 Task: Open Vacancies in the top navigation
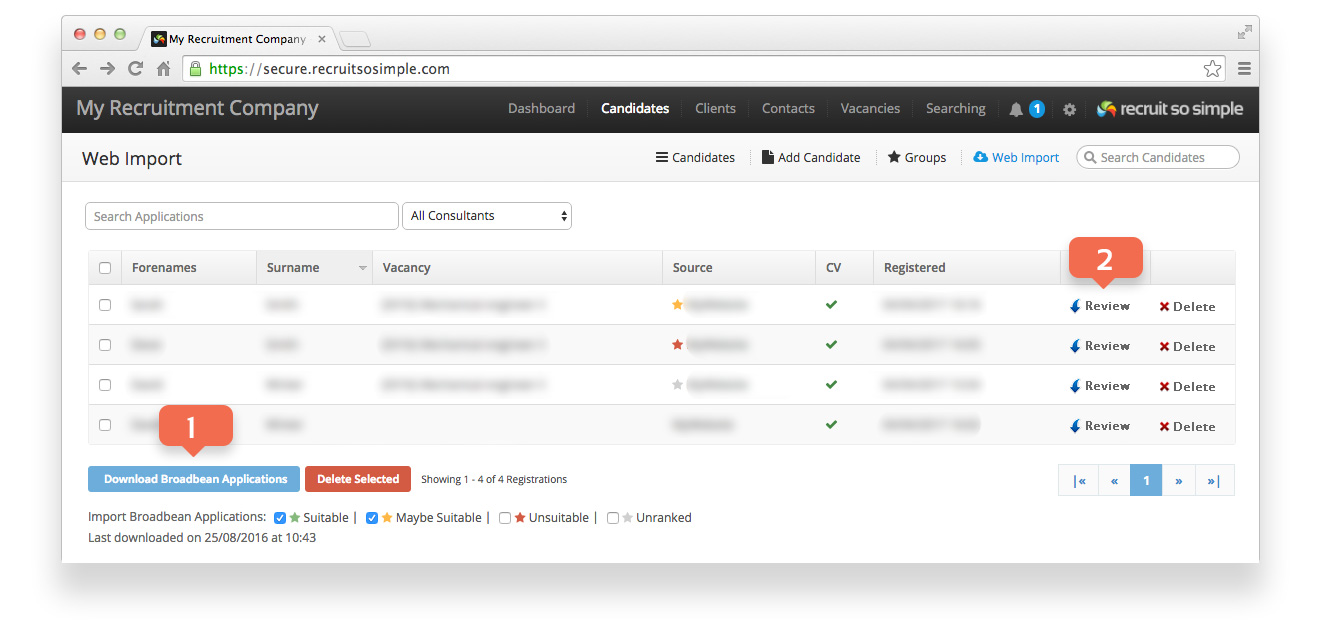coord(870,109)
